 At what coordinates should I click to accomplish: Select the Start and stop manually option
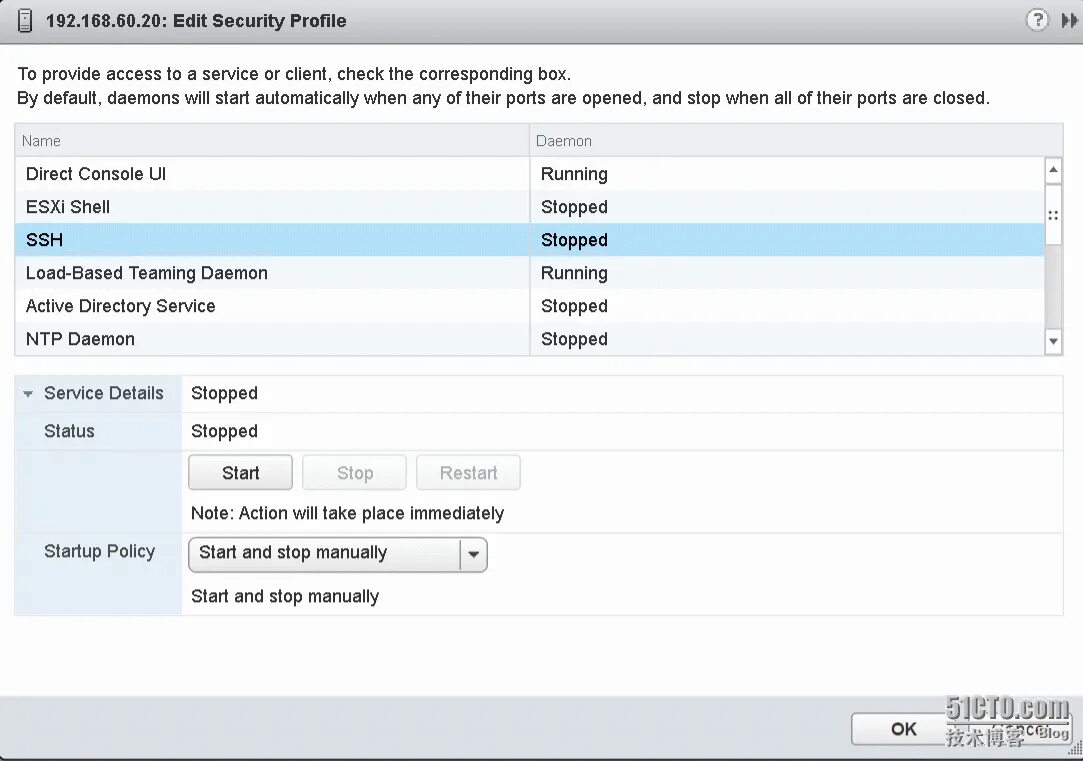(285, 595)
